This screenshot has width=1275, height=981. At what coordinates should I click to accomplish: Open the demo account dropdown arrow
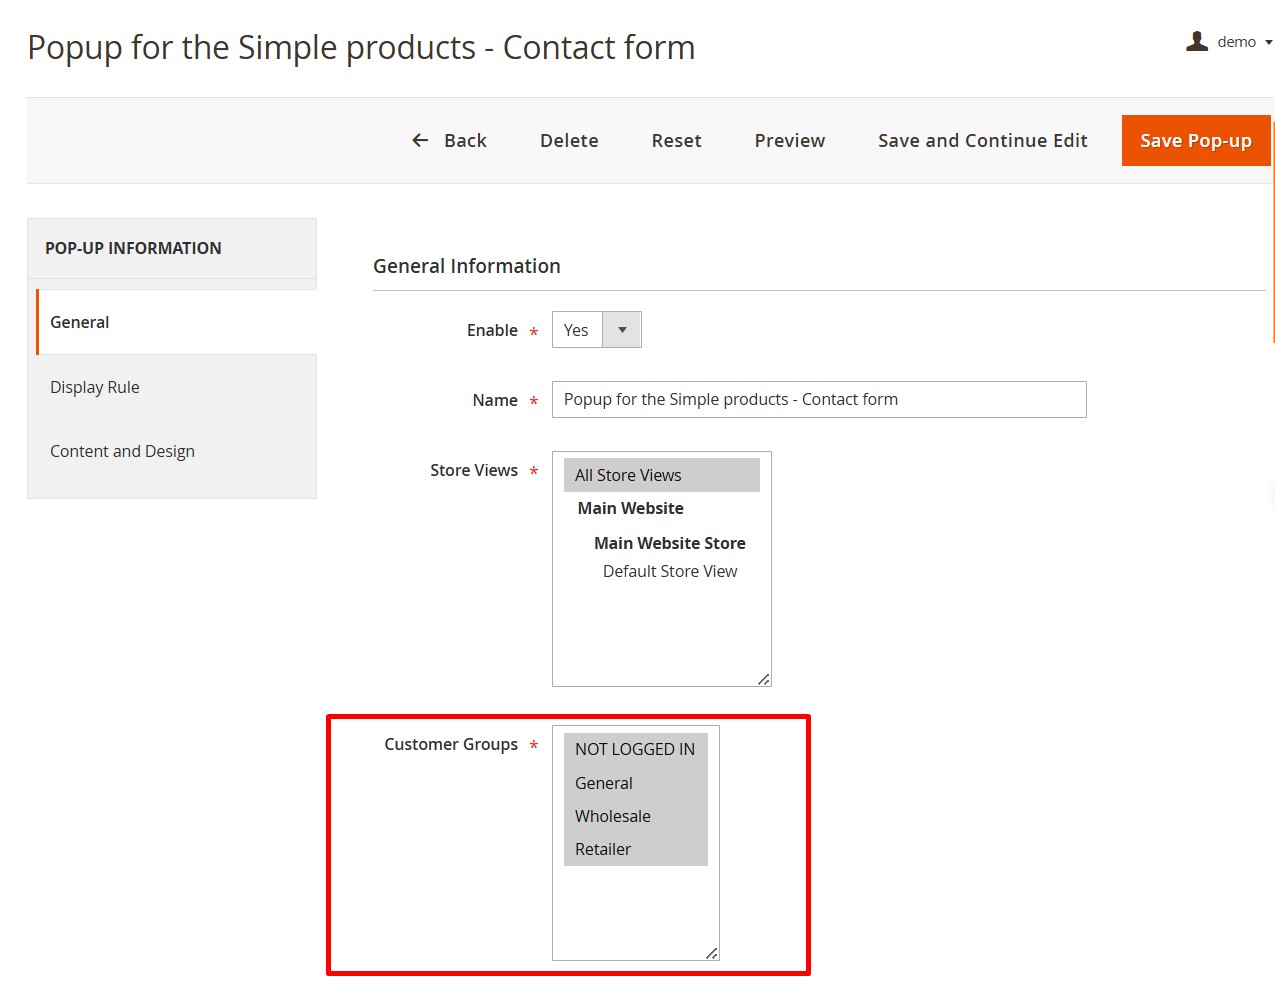(x=1268, y=42)
